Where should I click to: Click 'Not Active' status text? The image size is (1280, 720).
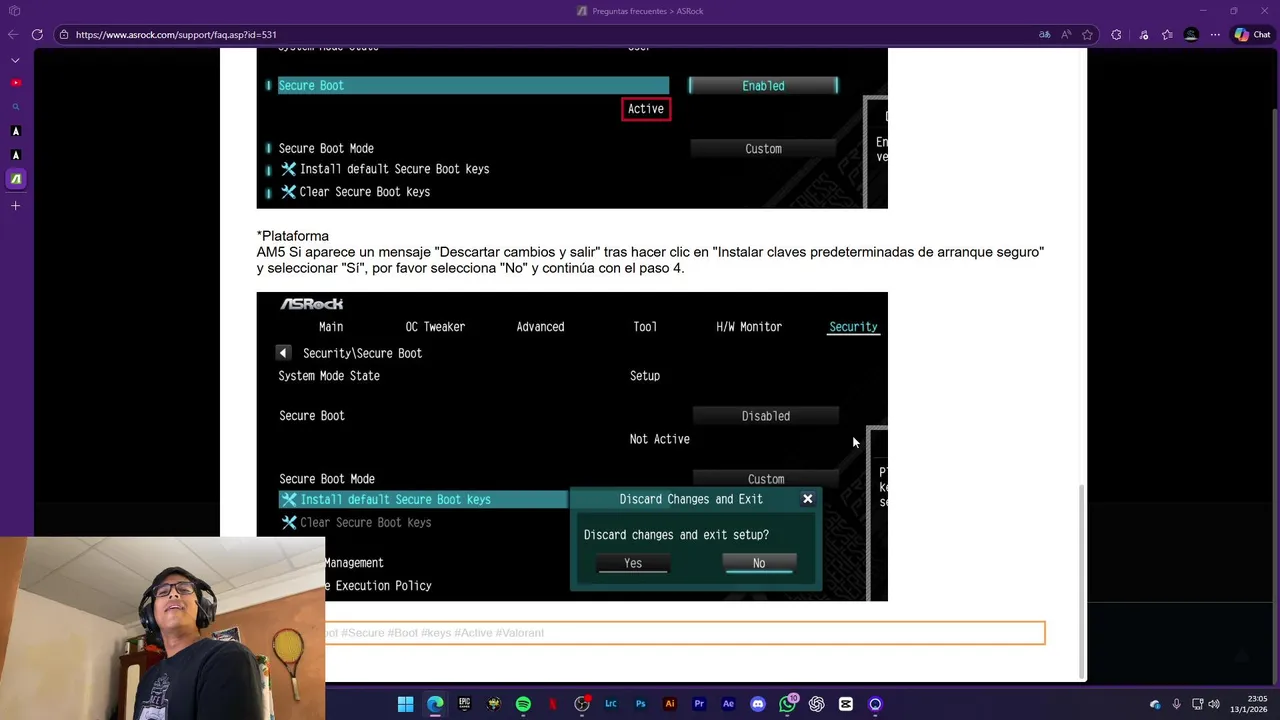pos(660,439)
